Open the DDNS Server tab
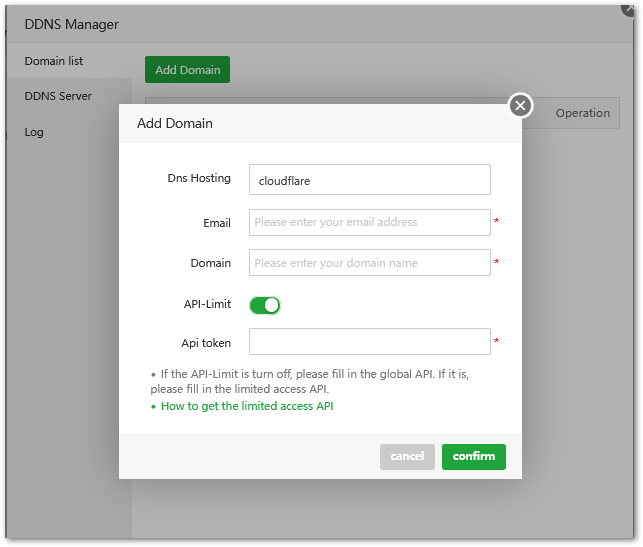The width and height of the screenshot is (643, 547). pyautogui.click(x=58, y=96)
